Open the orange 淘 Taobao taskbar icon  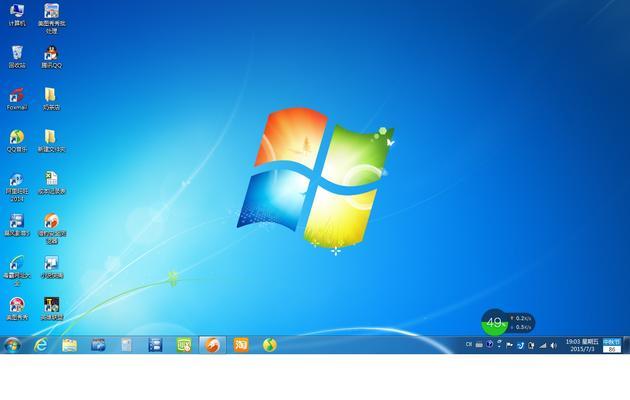click(x=241, y=345)
